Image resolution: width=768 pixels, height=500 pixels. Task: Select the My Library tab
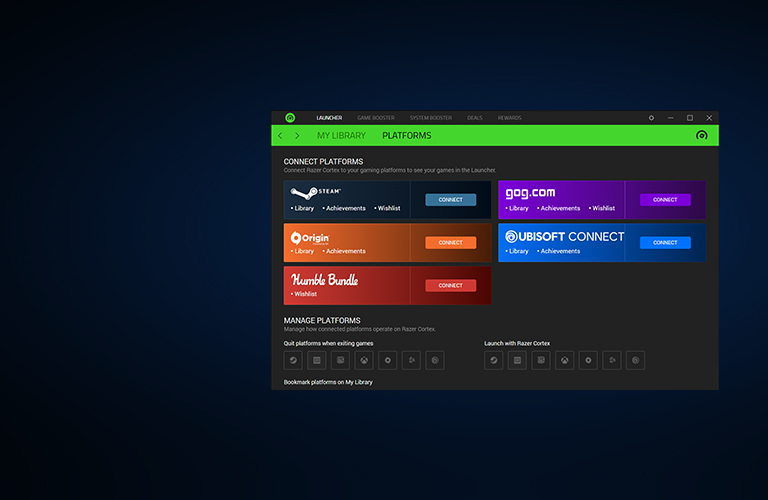pos(341,136)
